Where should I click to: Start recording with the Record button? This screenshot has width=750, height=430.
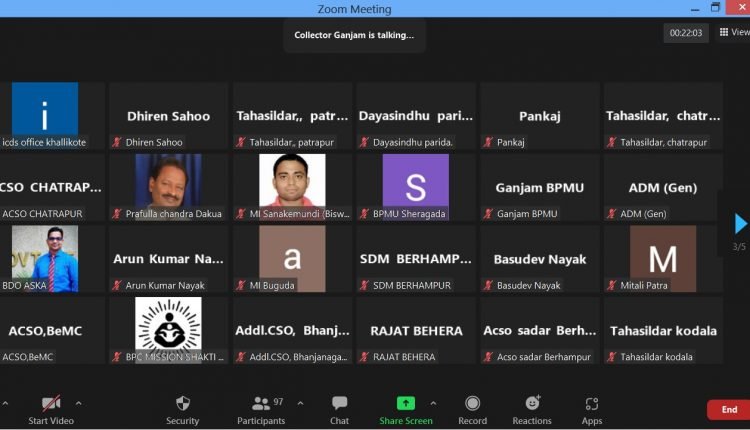point(472,409)
